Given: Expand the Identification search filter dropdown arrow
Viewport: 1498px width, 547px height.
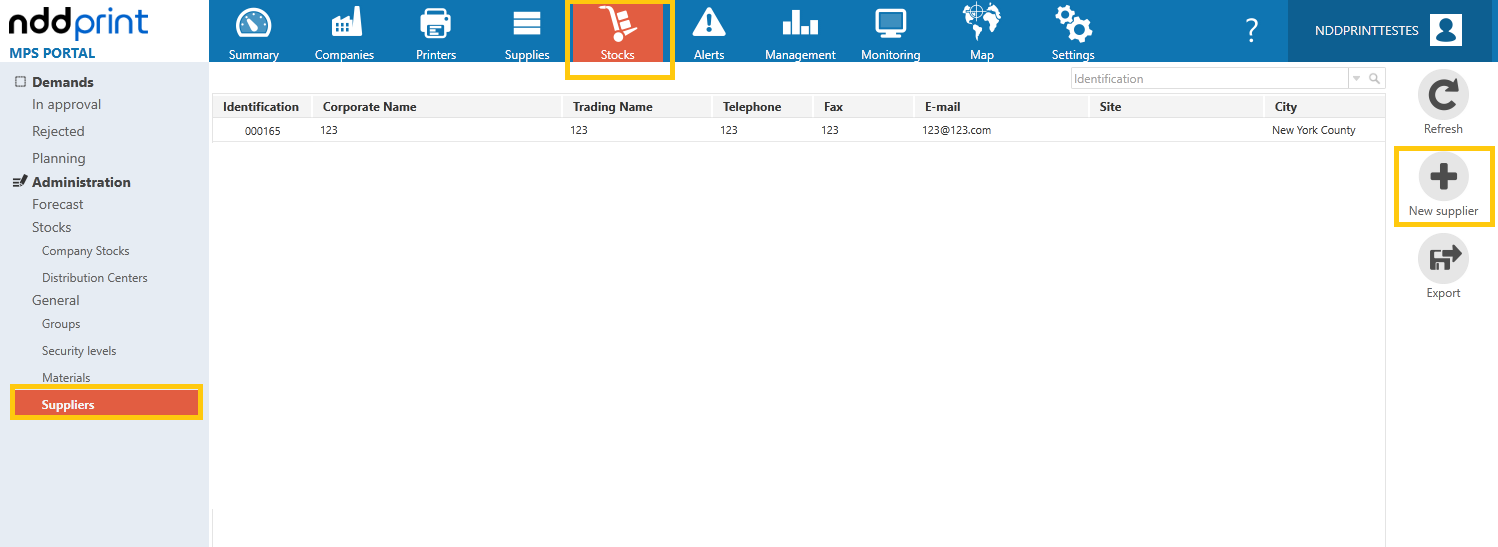Looking at the screenshot, I should [x=1356, y=79].
